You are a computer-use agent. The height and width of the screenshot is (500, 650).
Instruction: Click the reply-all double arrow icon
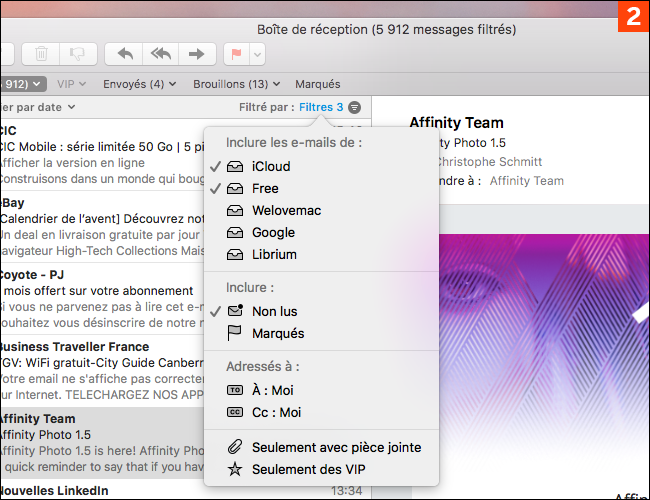click(x=161, y=54)
